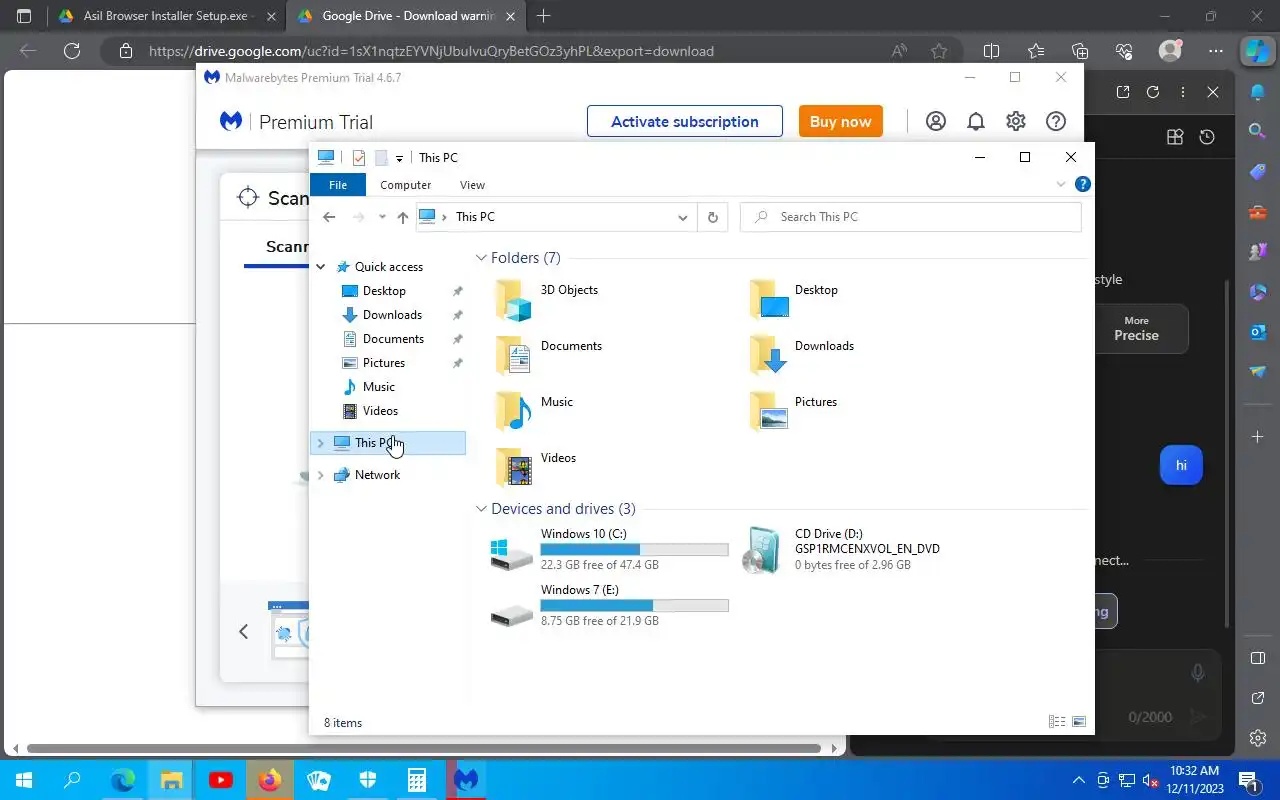Screen dimensions: 1280x800
Task: Switch to Google Drive download warning tab
Action: pos(405,16)
